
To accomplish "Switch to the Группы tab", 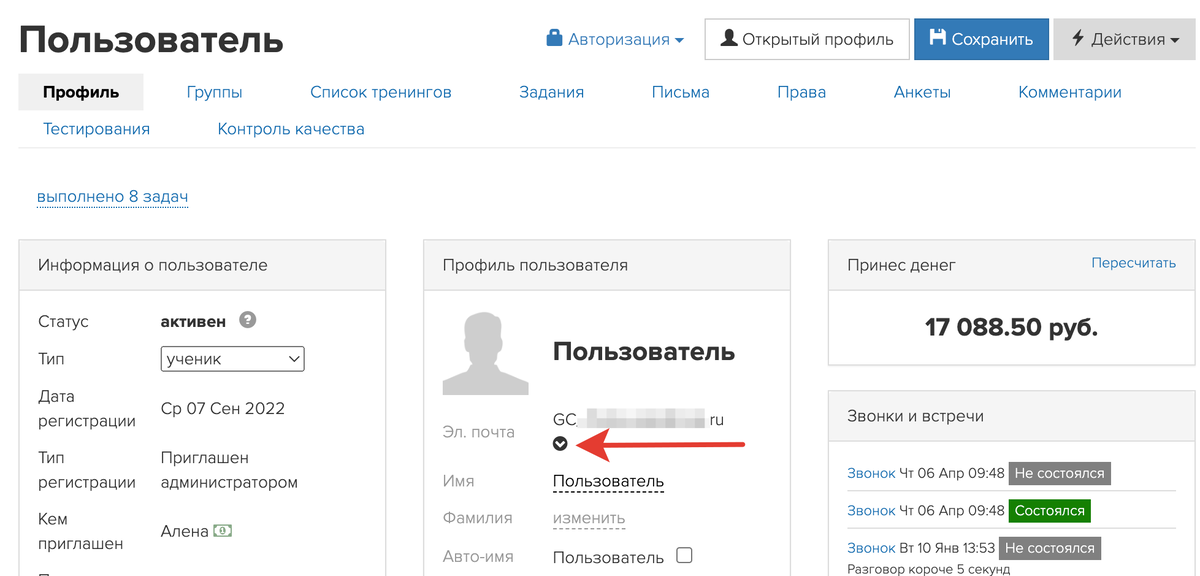I will (214, 91).
